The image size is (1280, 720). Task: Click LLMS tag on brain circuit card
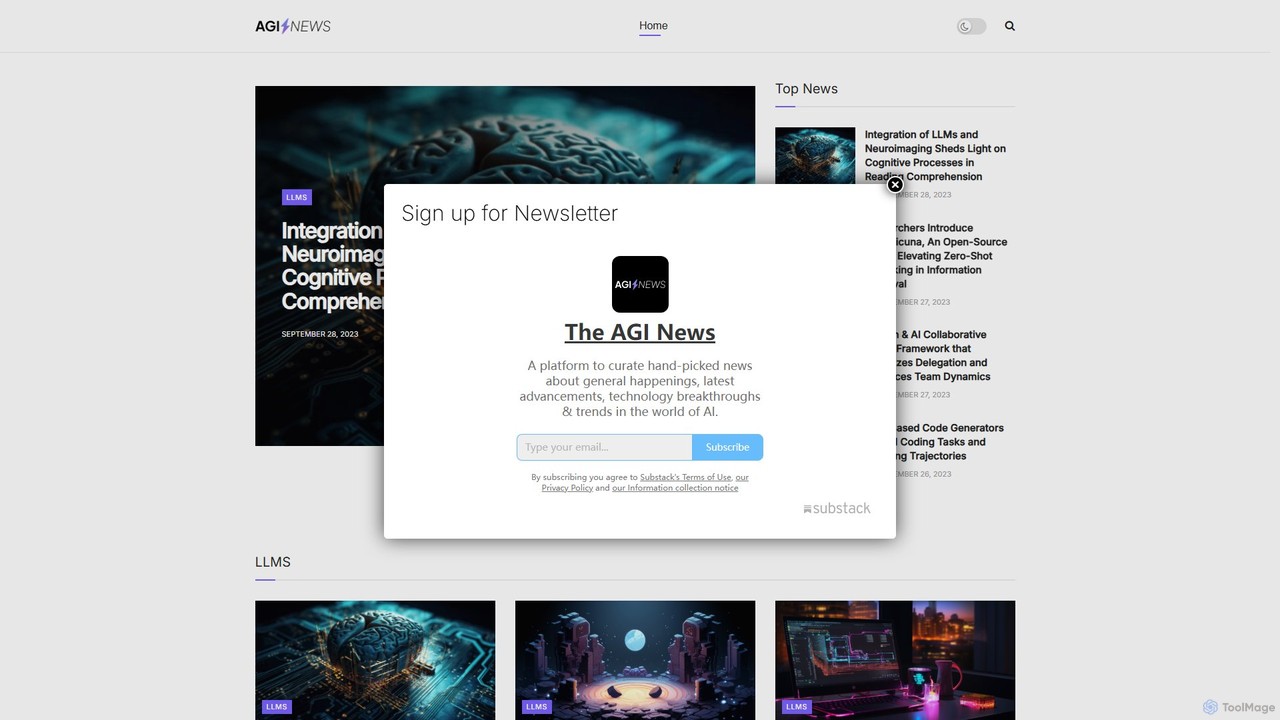pos(277,707)
